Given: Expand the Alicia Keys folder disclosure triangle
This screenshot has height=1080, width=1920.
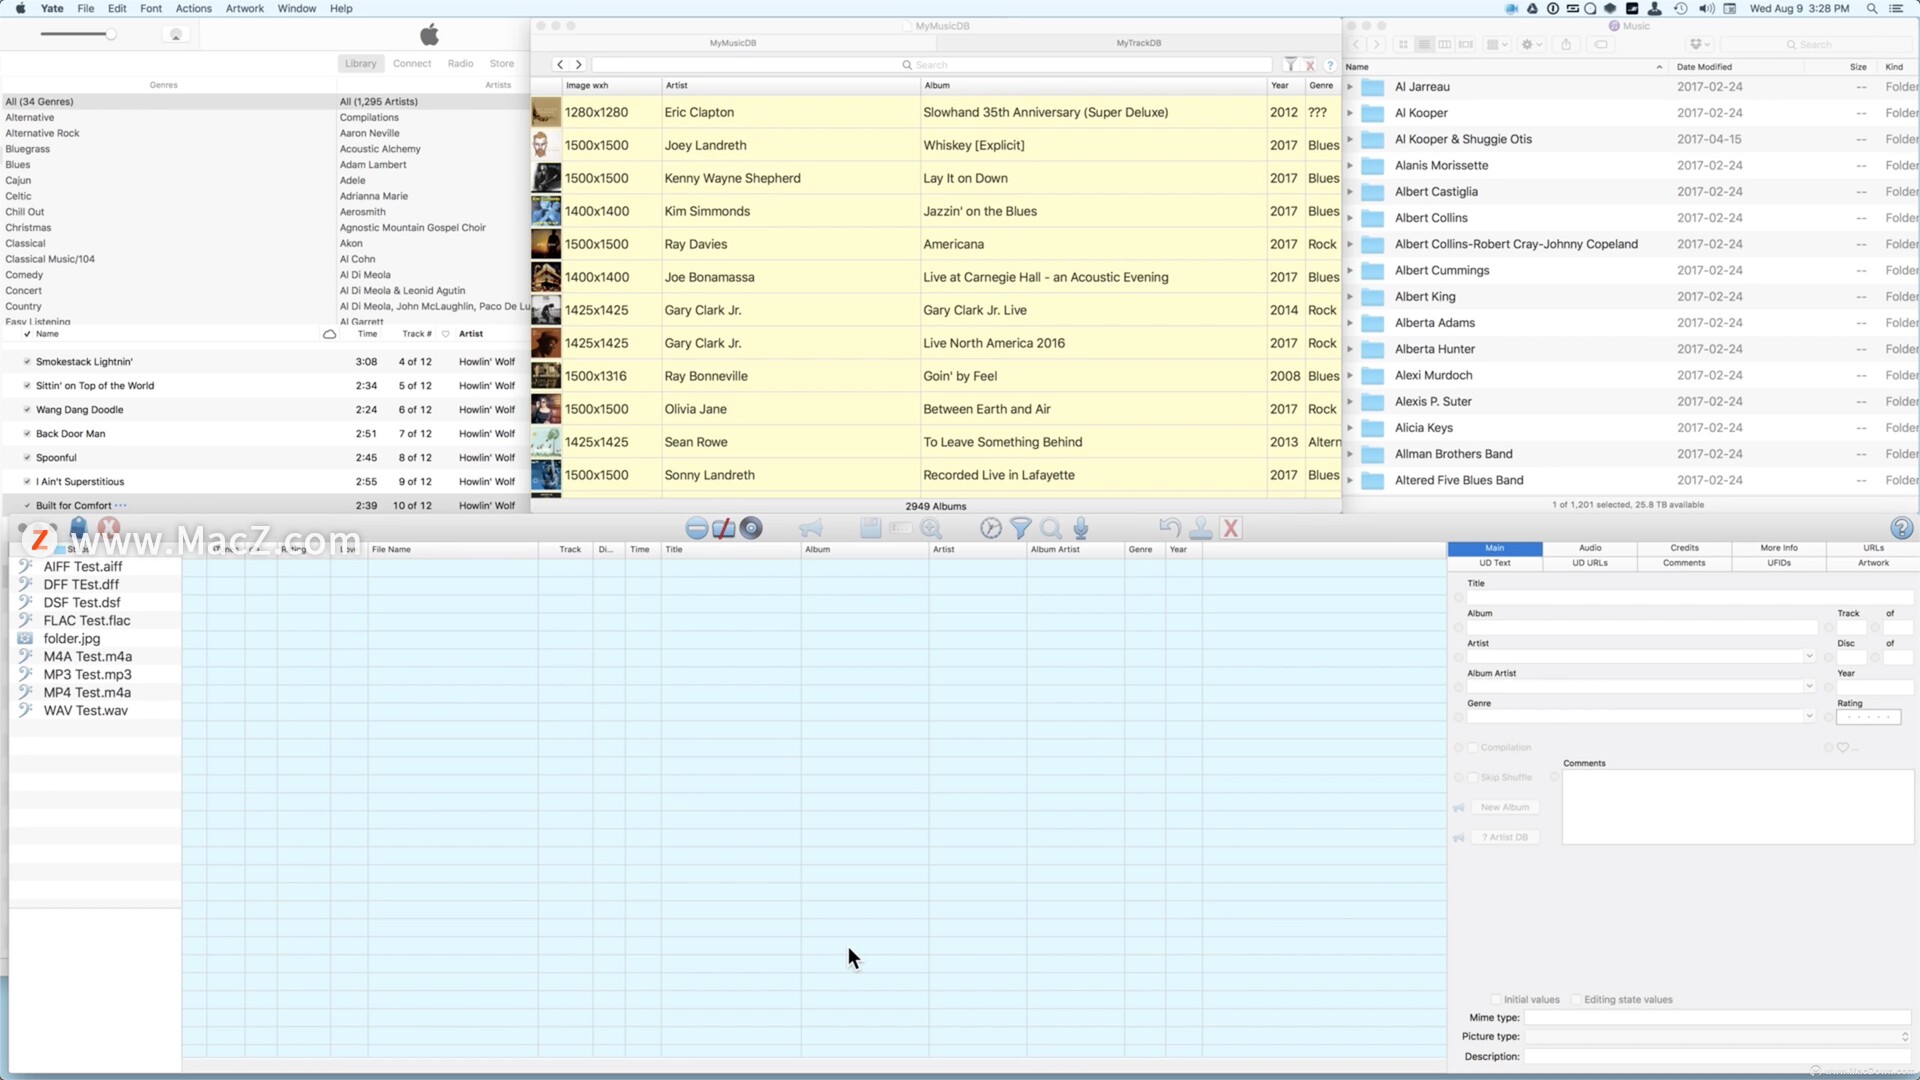Looking at the screenshot, I should pyautogui.click(x=1350, y=428).
